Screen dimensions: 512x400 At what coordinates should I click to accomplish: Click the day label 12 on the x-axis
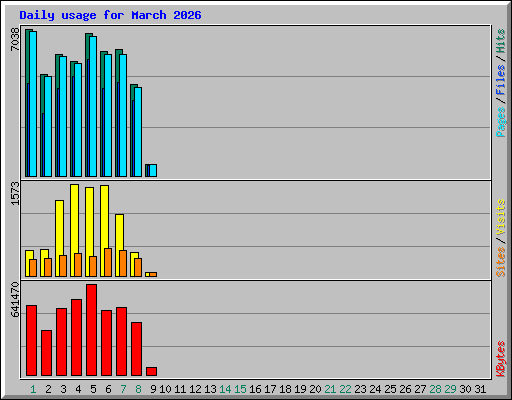tap(195, 389)
